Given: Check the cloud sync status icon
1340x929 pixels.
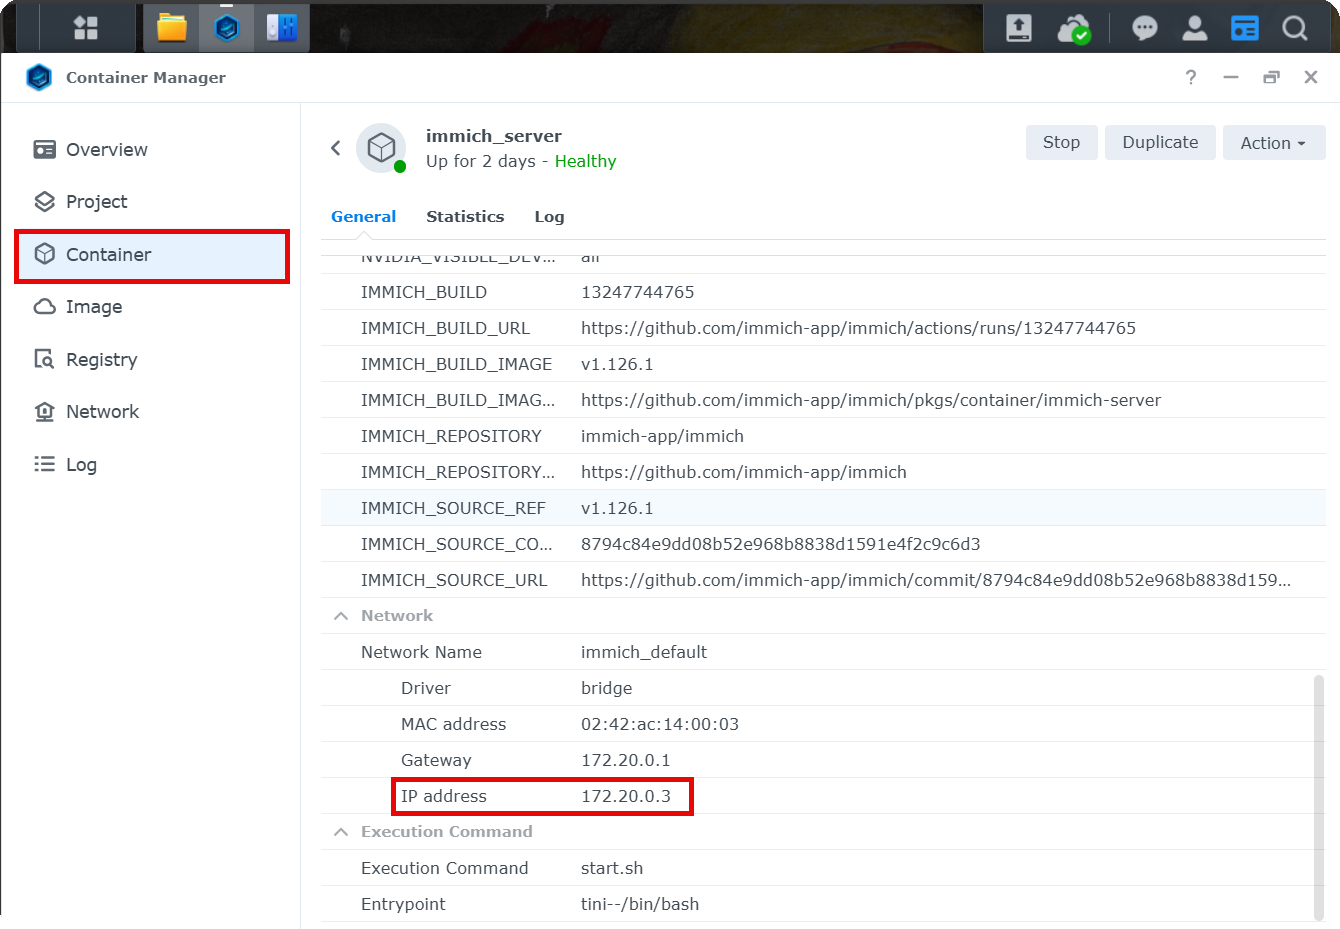Looking at the screenshot, I should click(x=1073, y=29).
